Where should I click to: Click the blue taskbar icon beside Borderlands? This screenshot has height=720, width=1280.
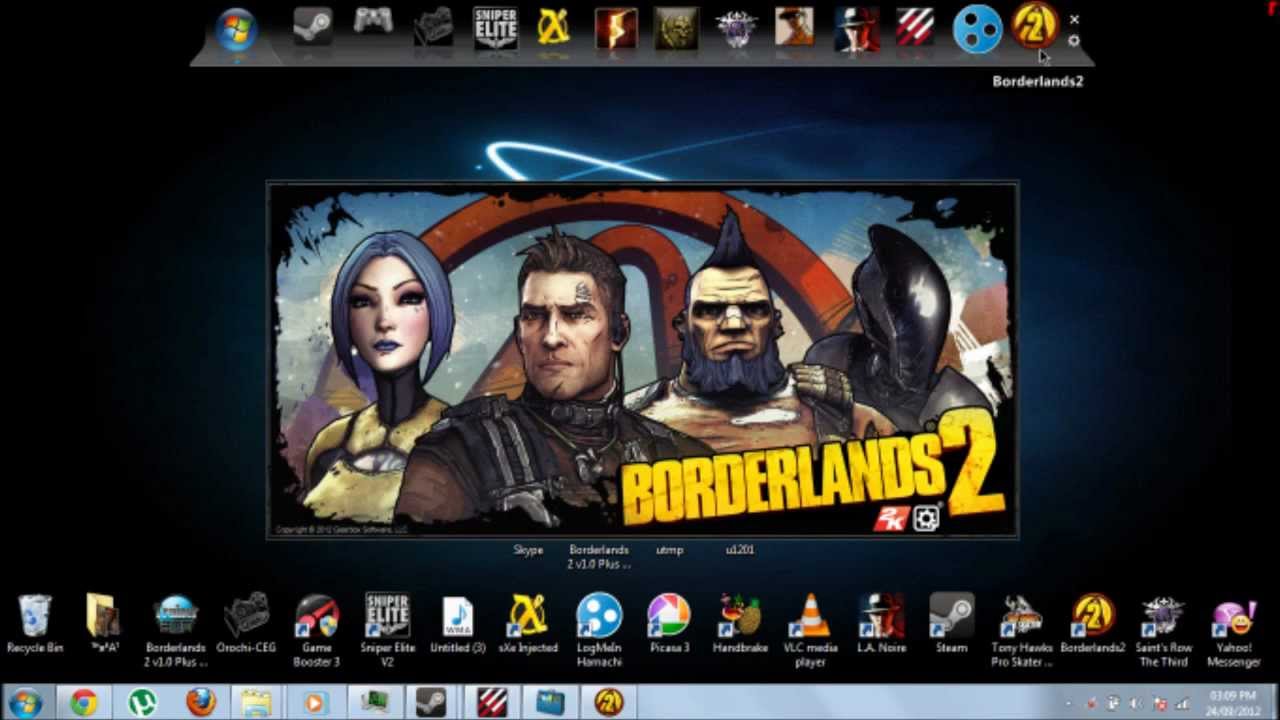[x=550, y=702]
